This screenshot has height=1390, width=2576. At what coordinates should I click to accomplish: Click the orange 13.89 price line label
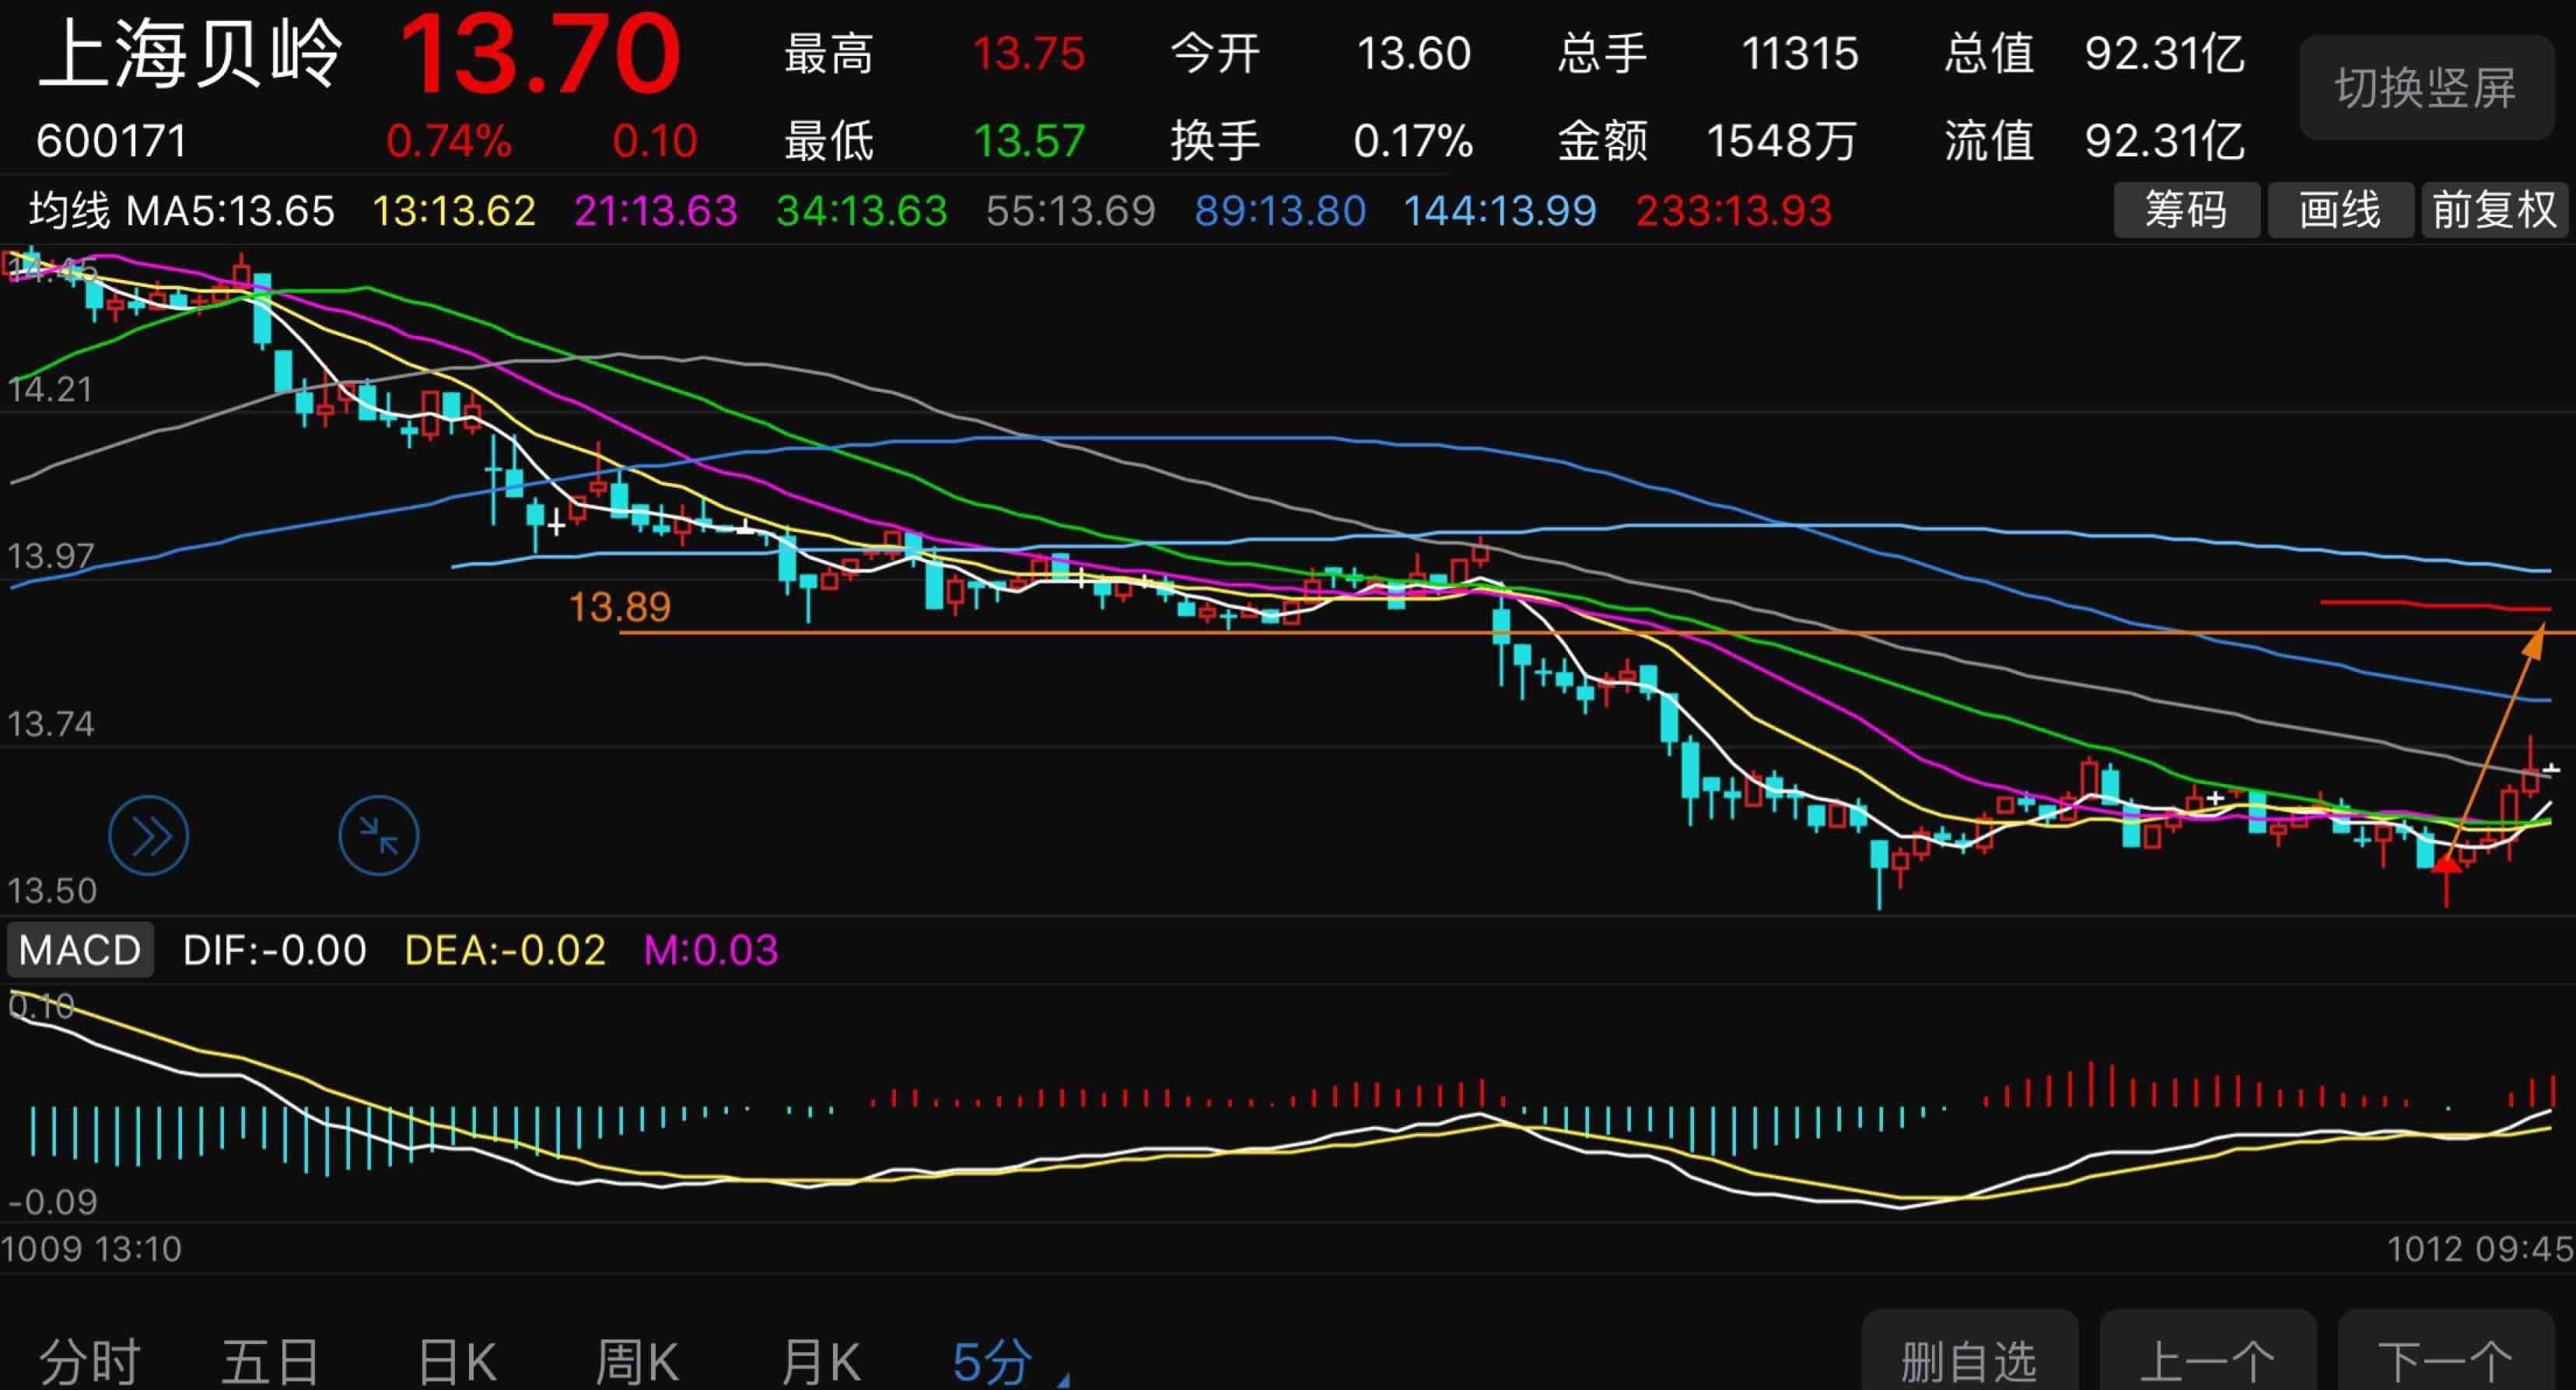(619, 607)
